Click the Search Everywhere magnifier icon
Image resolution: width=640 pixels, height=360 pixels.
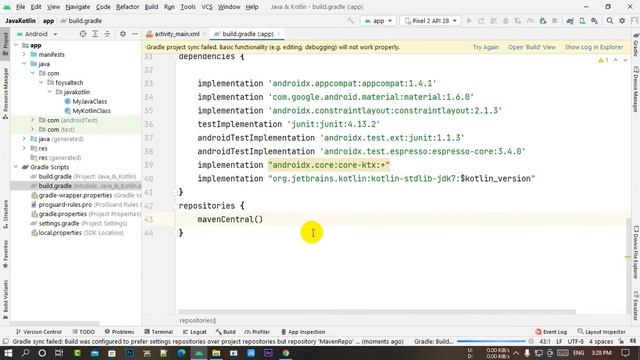click(610, 21)
